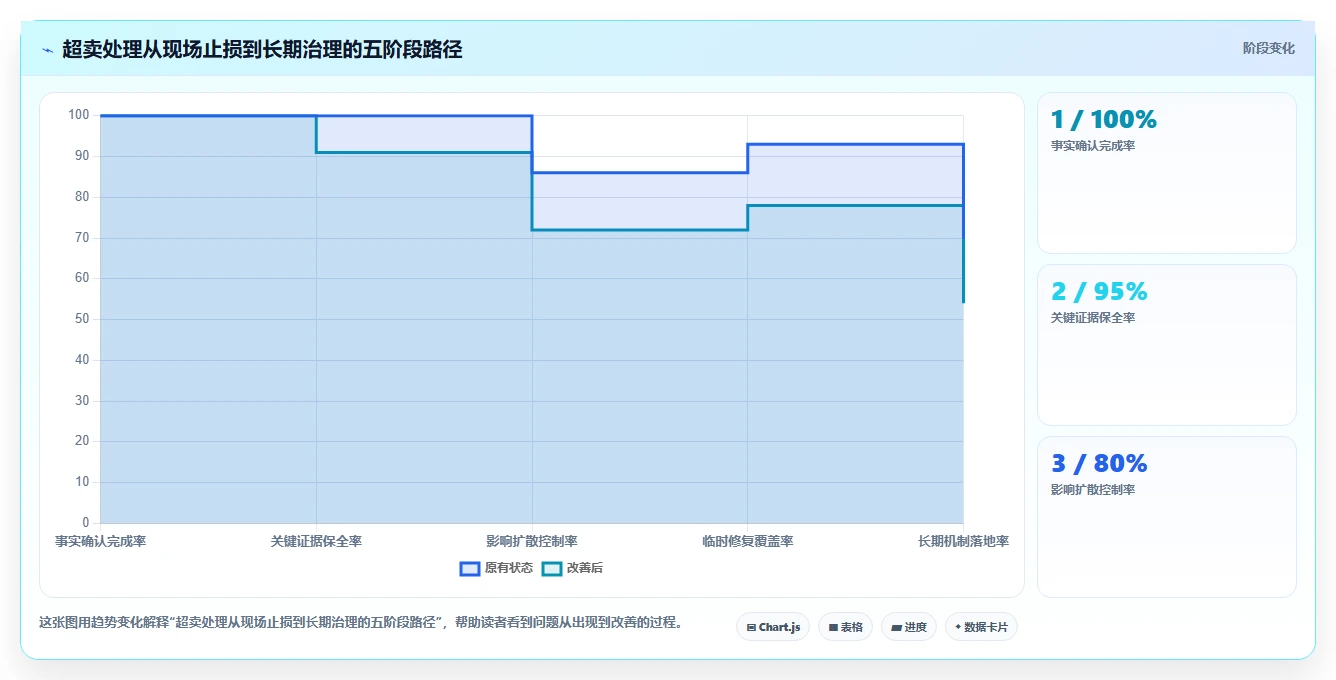Click the y-axis value 50
Image resolution: width=1336 pixels, height=680 pixels.
[x=82, y=319]
